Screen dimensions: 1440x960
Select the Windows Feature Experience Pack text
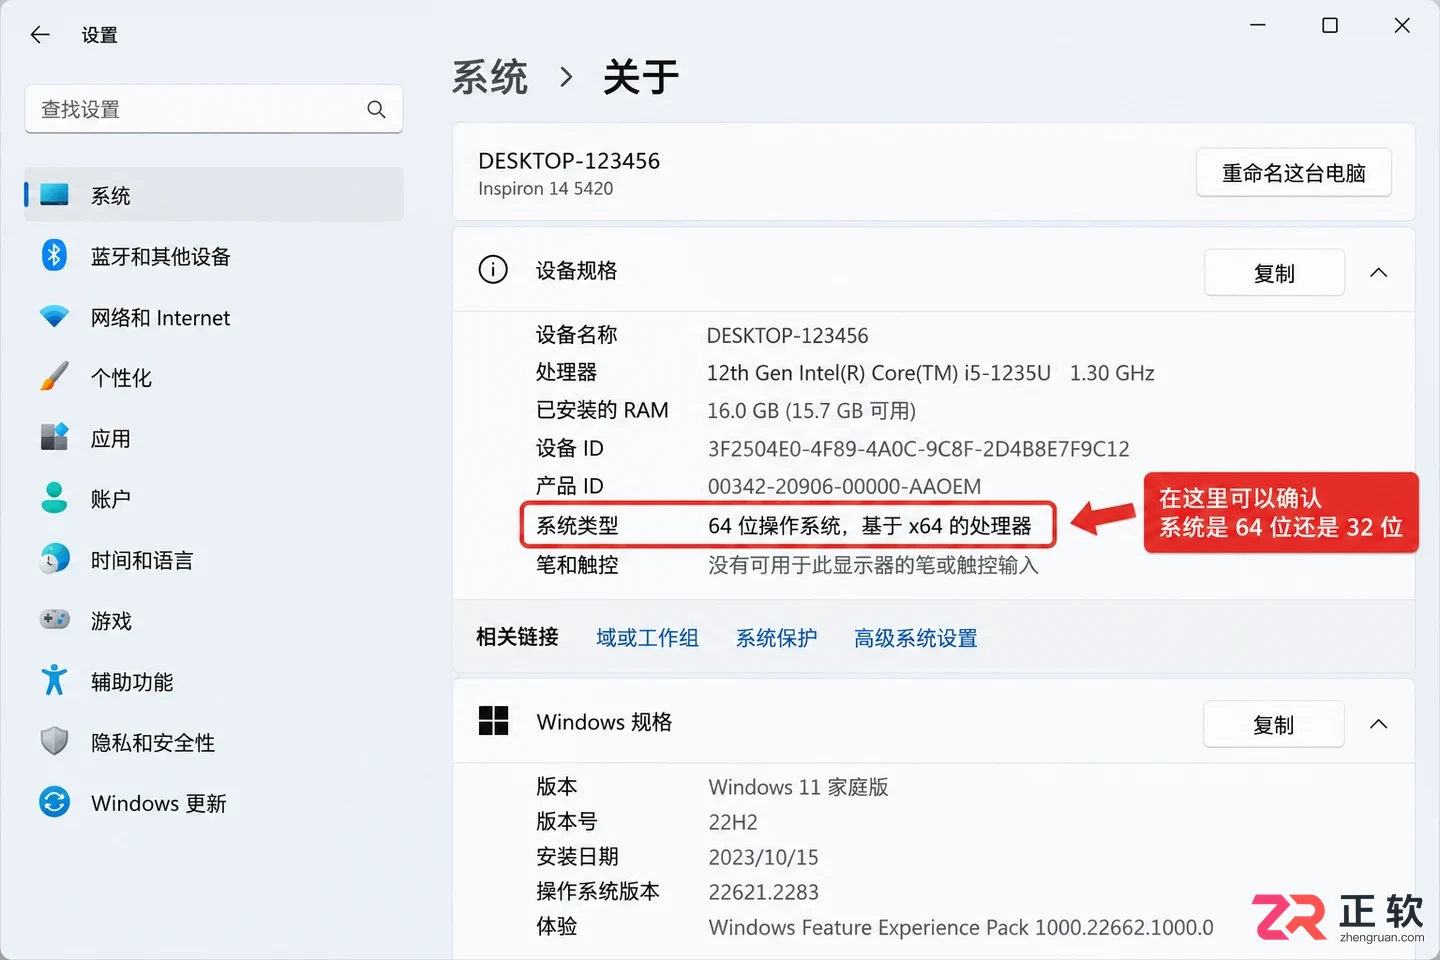[961, 928]
